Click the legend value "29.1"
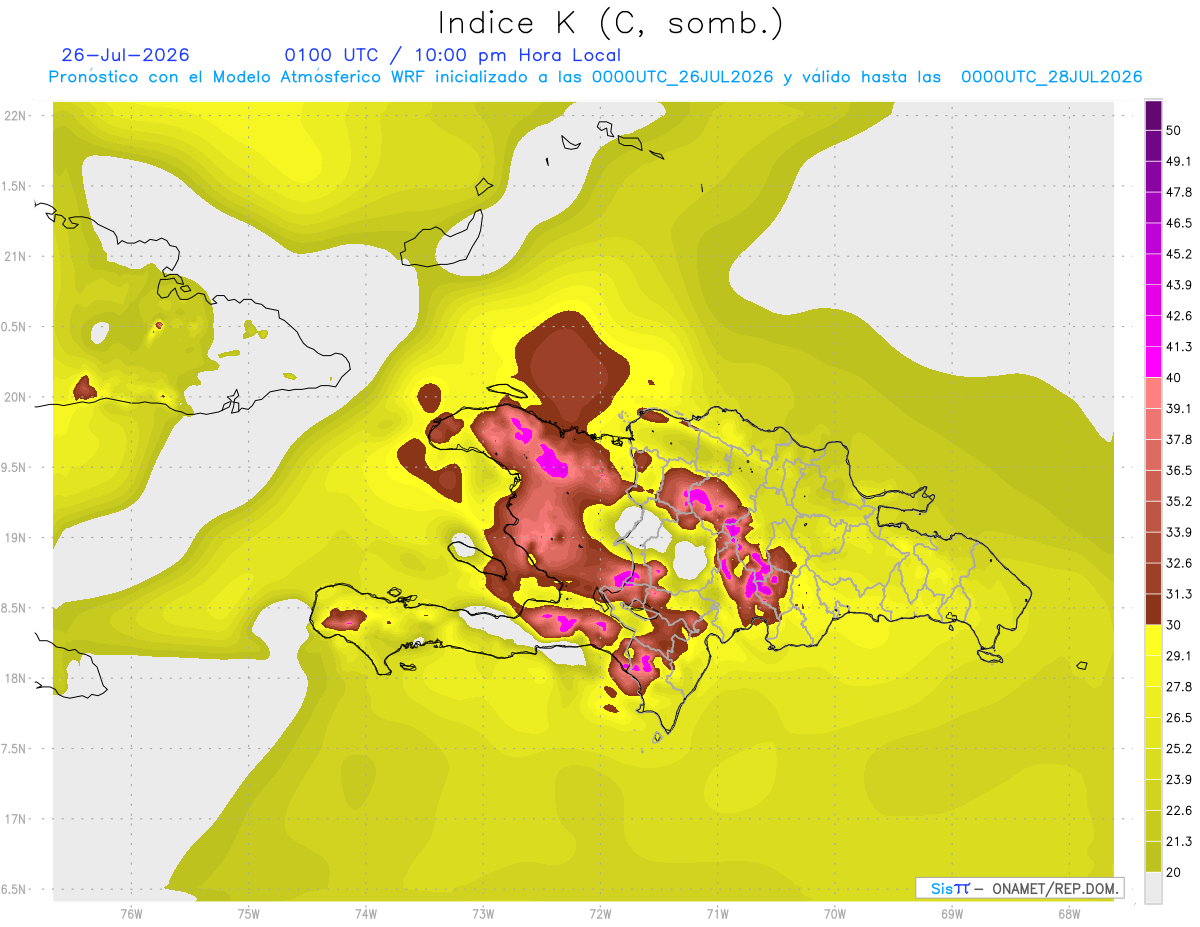Screen dimensions: 1200x927 coord(1179,655)
